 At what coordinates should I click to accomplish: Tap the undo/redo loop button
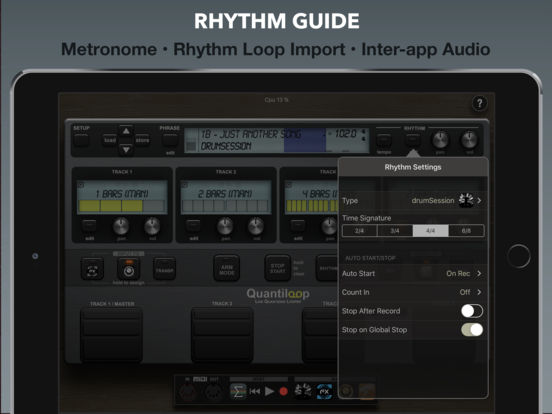(x=92, y=269)
